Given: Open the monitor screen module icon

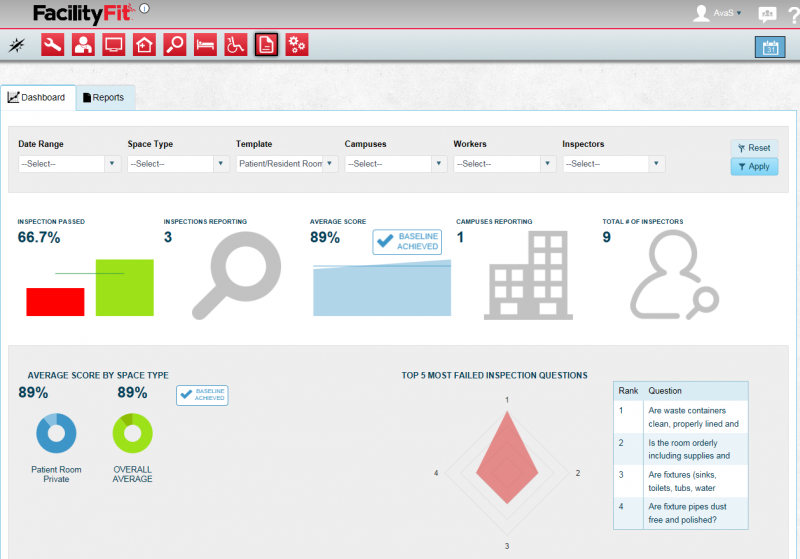Looking at the screenshot, I should (113, 45).
